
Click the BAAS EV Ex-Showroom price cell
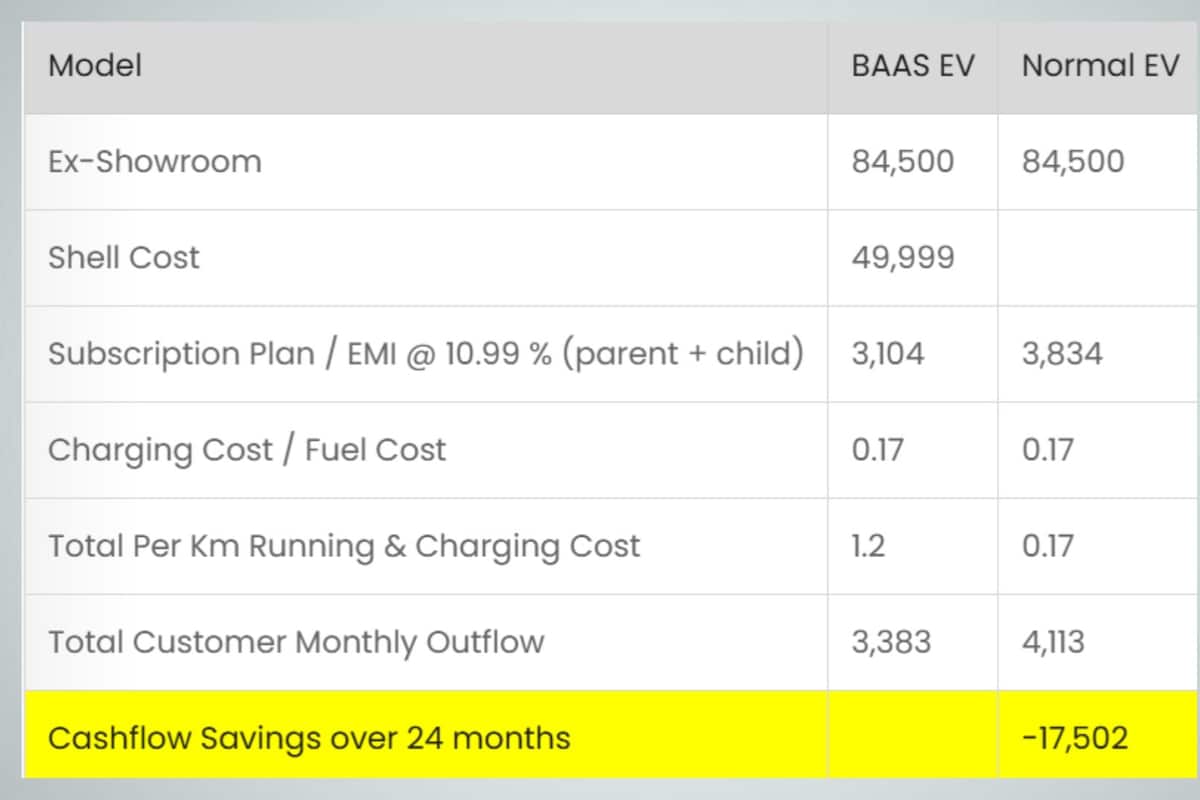[903, 162]
